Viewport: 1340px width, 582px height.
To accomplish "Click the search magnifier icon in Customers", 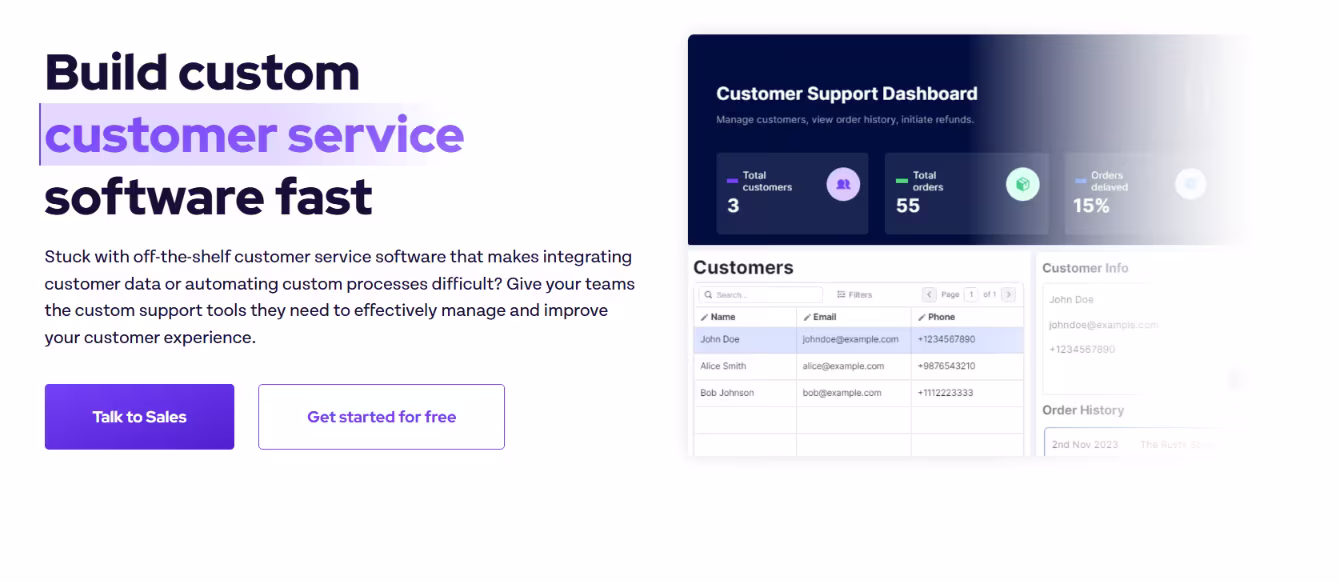I will point(708,295).
